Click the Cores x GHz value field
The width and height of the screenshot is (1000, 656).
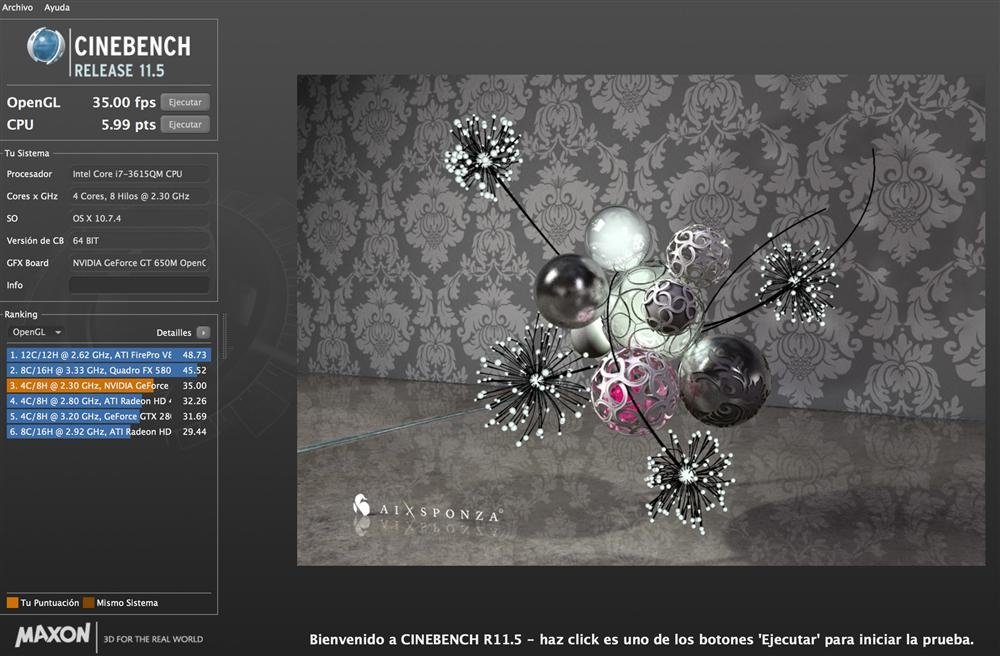pyautogui.click(x=140, y=196)
